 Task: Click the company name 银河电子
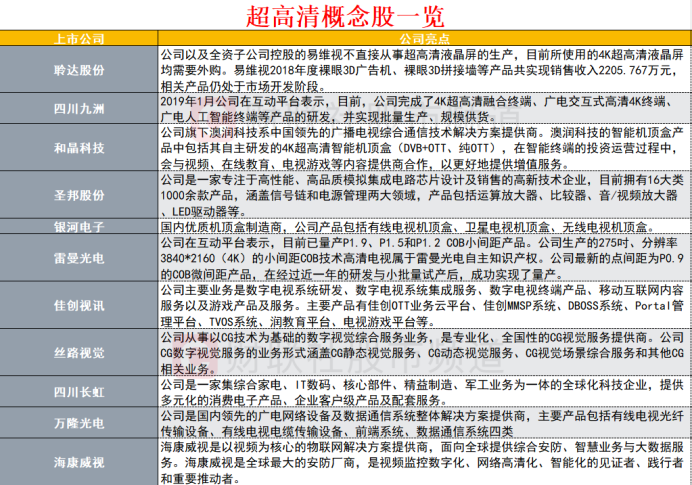(79, 227)
